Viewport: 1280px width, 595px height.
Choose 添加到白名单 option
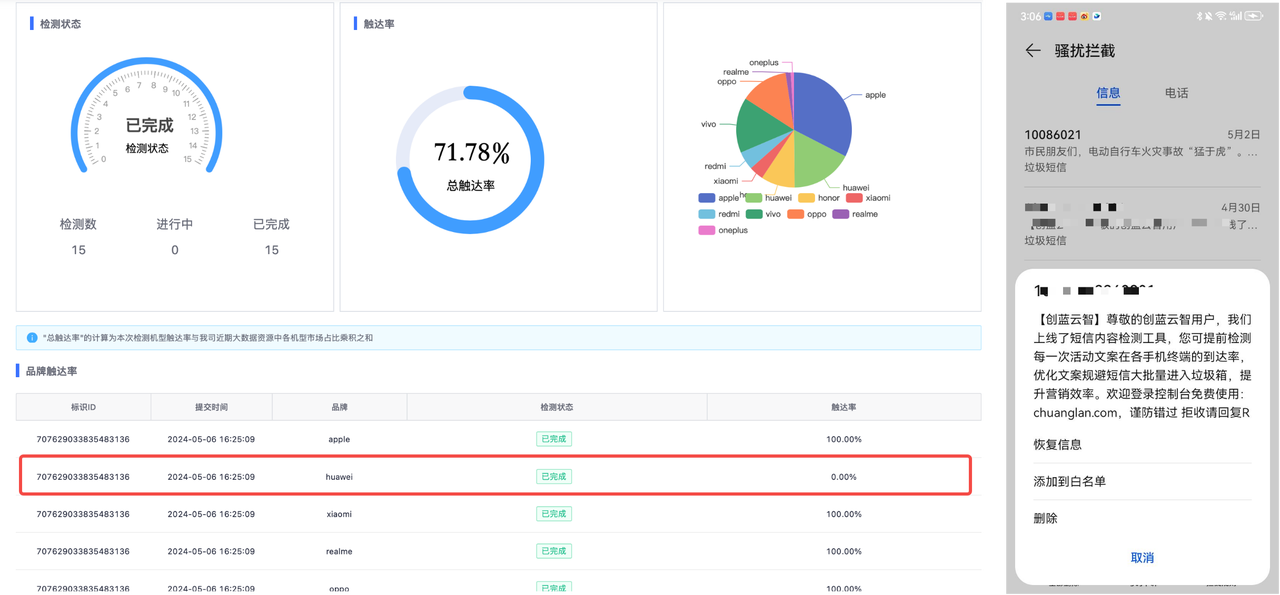(x=1070, y=482)
